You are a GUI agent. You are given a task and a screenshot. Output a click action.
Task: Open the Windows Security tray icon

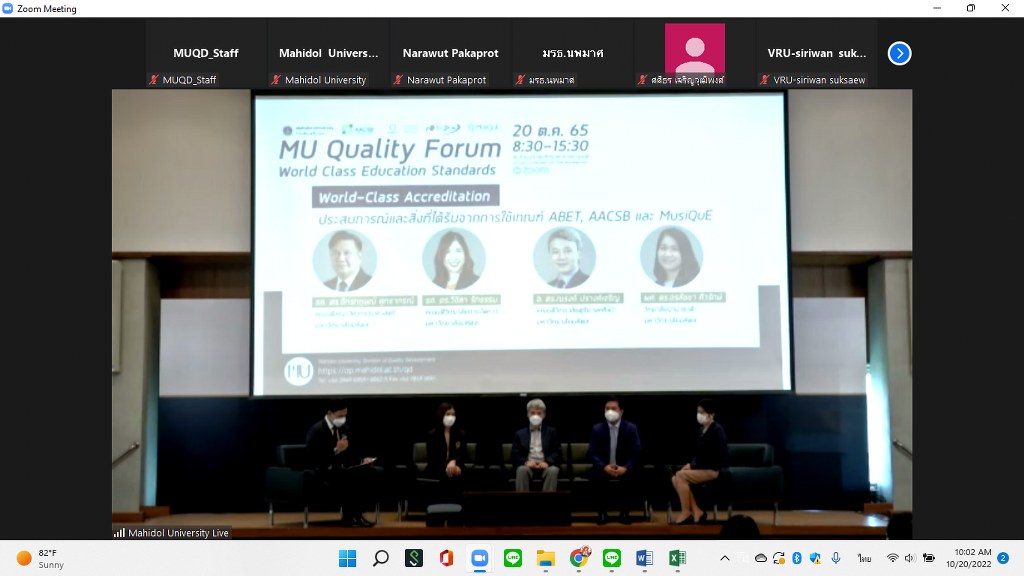pos(815,558)
